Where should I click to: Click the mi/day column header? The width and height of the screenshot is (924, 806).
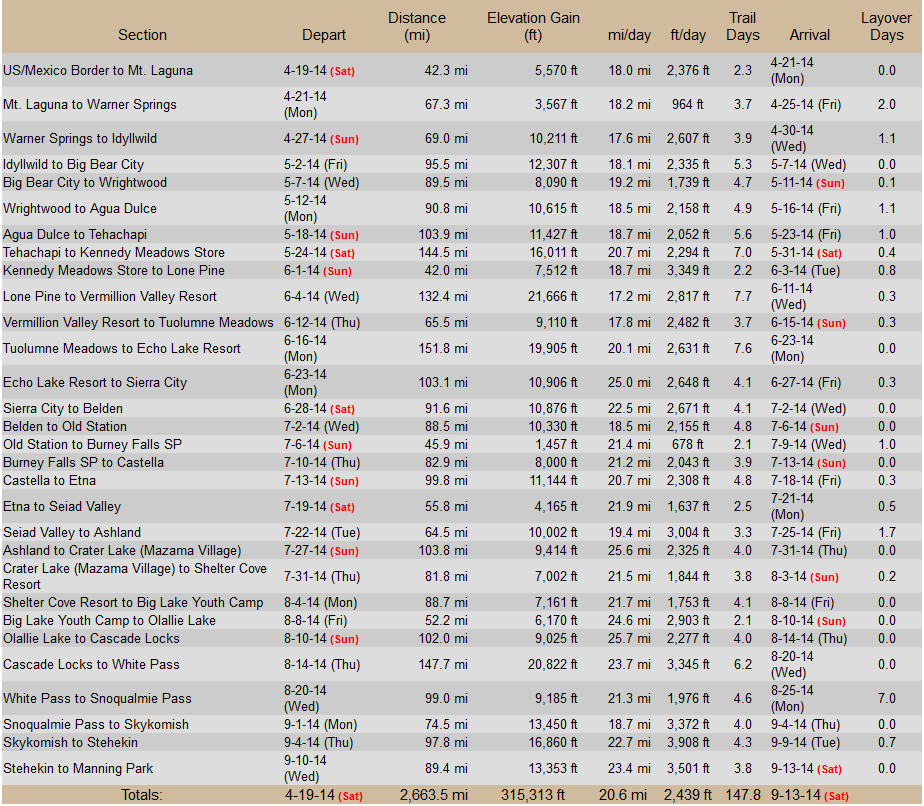coord(629,35)
